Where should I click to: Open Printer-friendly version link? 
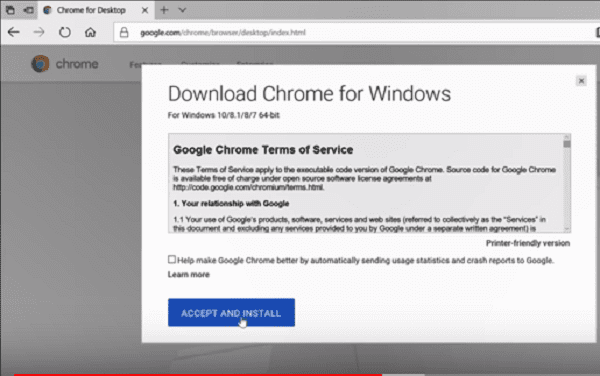click(528, 243)
